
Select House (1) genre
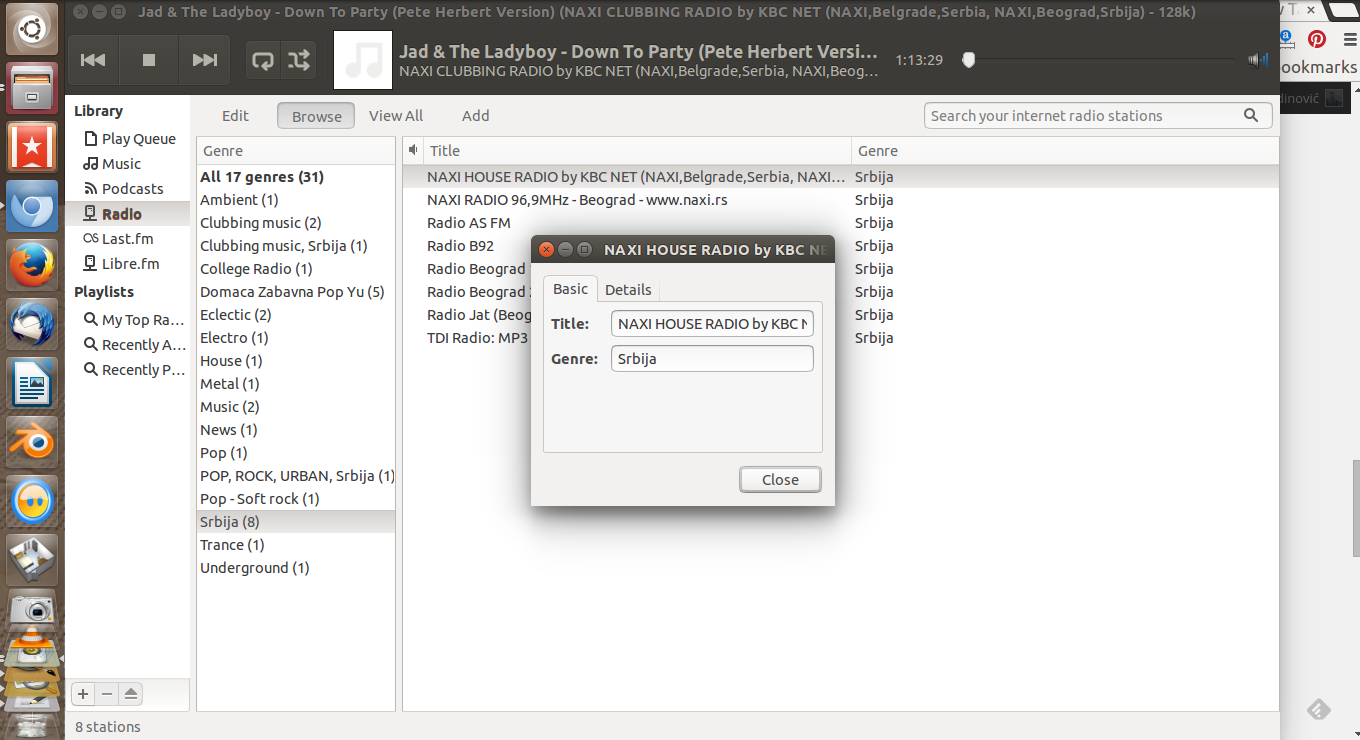coord(296,361)
